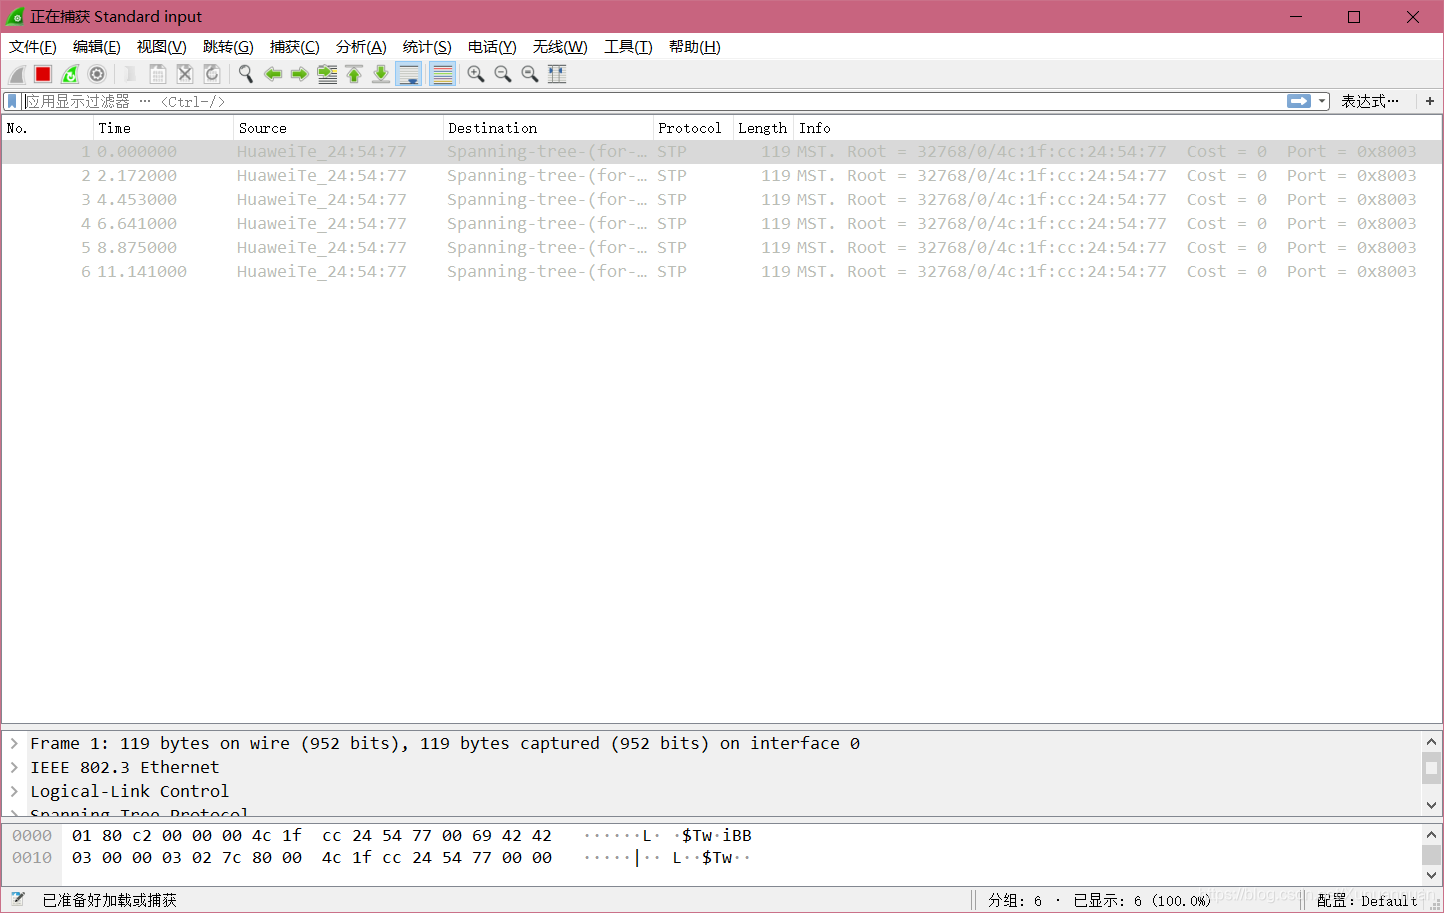Add filter button with plus icon
Screen dimensions: 1444x913
[x=1430, y=101]
